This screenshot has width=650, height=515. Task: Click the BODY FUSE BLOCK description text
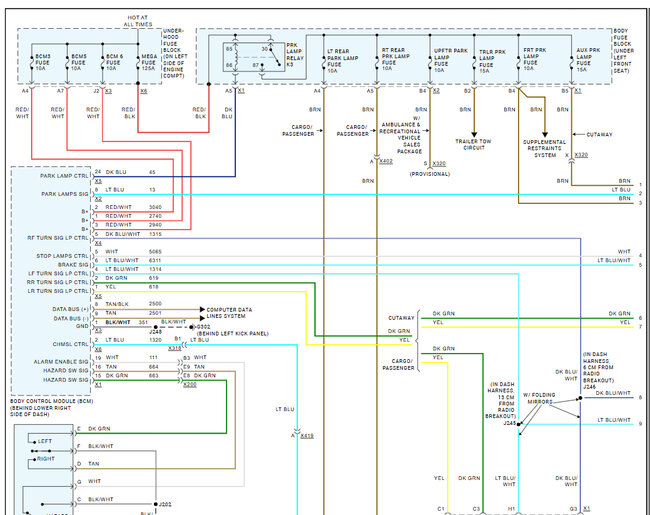623,51
